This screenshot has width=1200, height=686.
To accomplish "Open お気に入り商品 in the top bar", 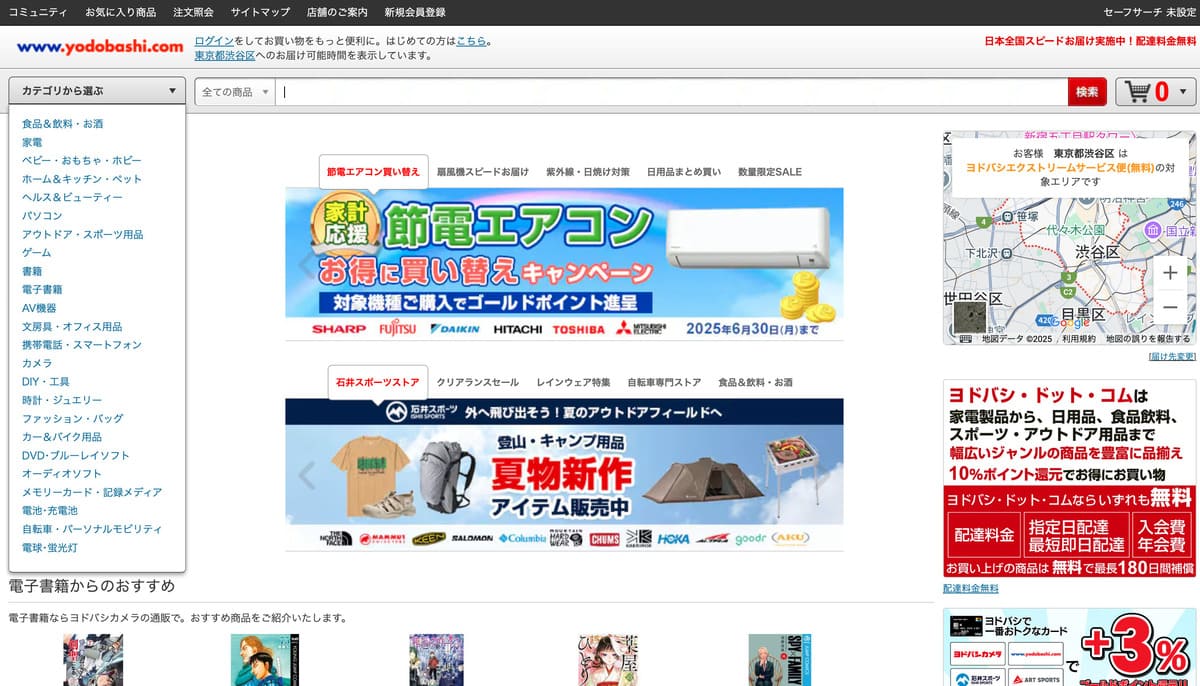I will (120, 12).
